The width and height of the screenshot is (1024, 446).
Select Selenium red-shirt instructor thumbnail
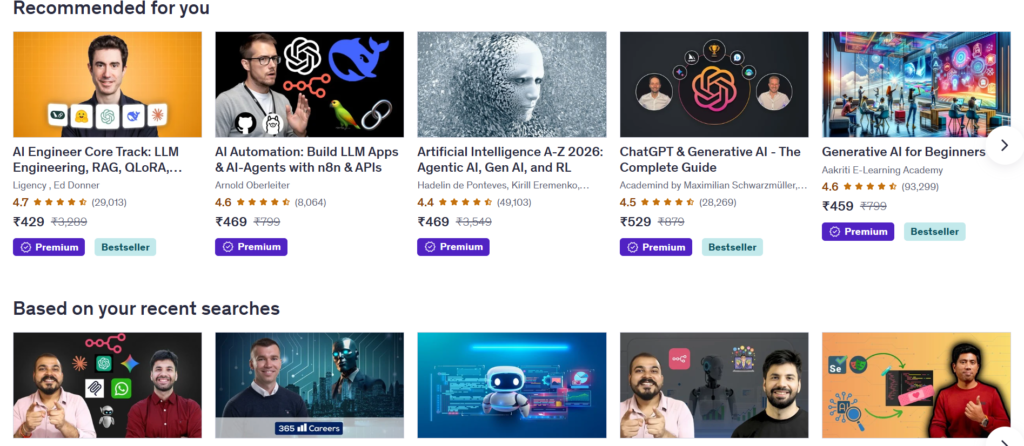pyautogui.click(x=916, y=385)
